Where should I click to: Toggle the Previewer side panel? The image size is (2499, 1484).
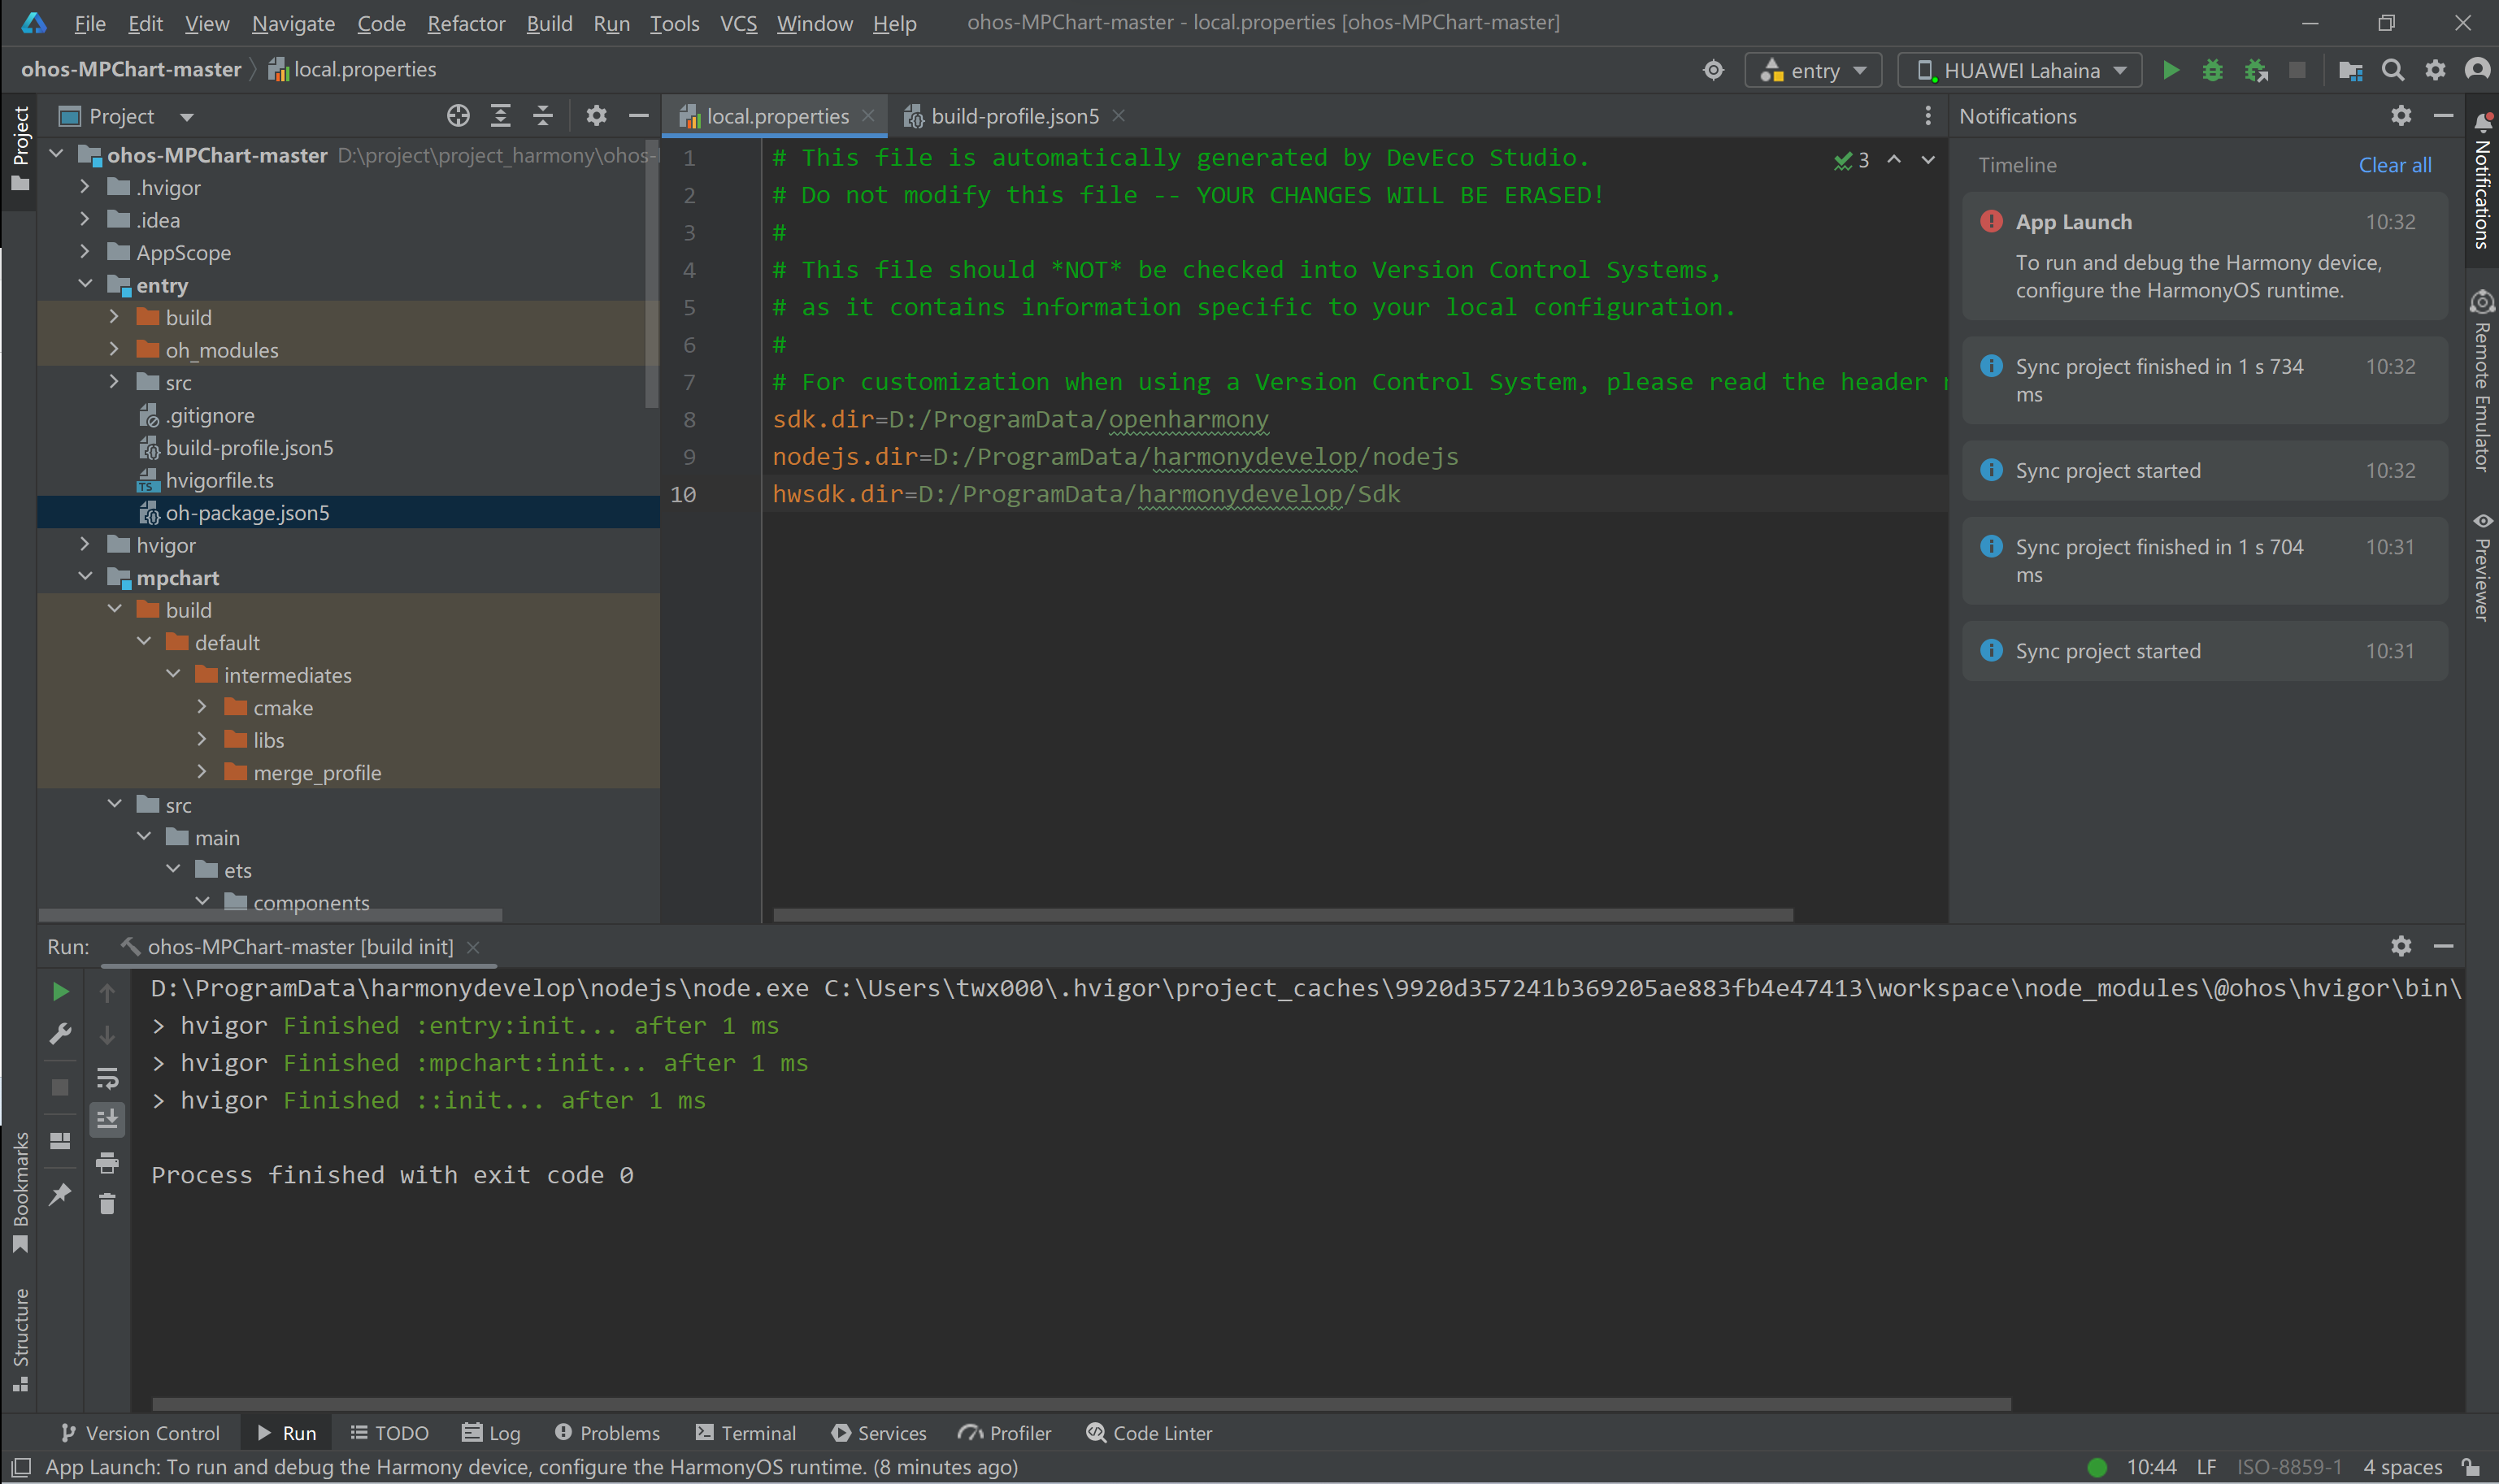point(2481,567)
